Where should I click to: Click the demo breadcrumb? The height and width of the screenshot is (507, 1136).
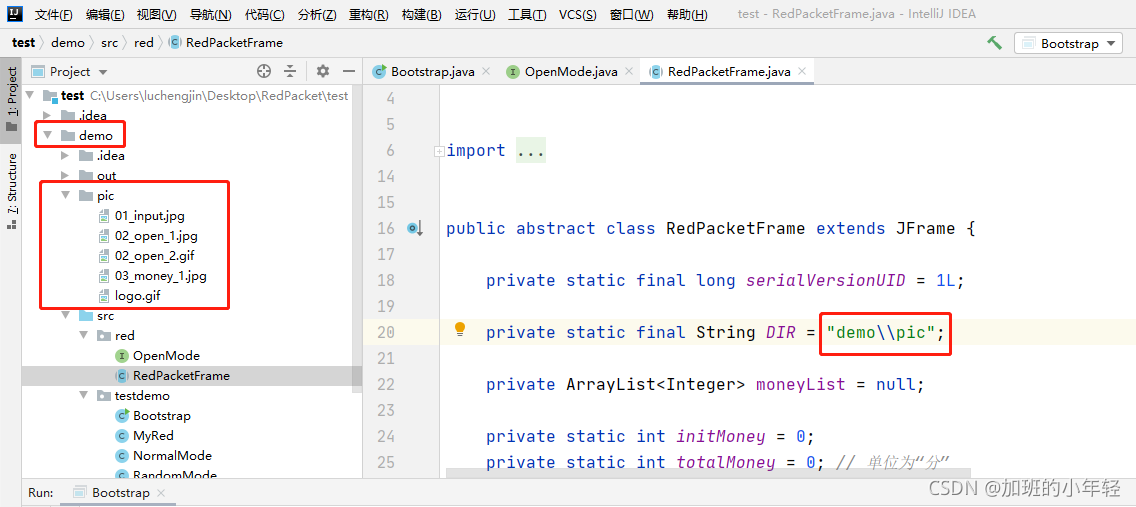coord(68,43)
